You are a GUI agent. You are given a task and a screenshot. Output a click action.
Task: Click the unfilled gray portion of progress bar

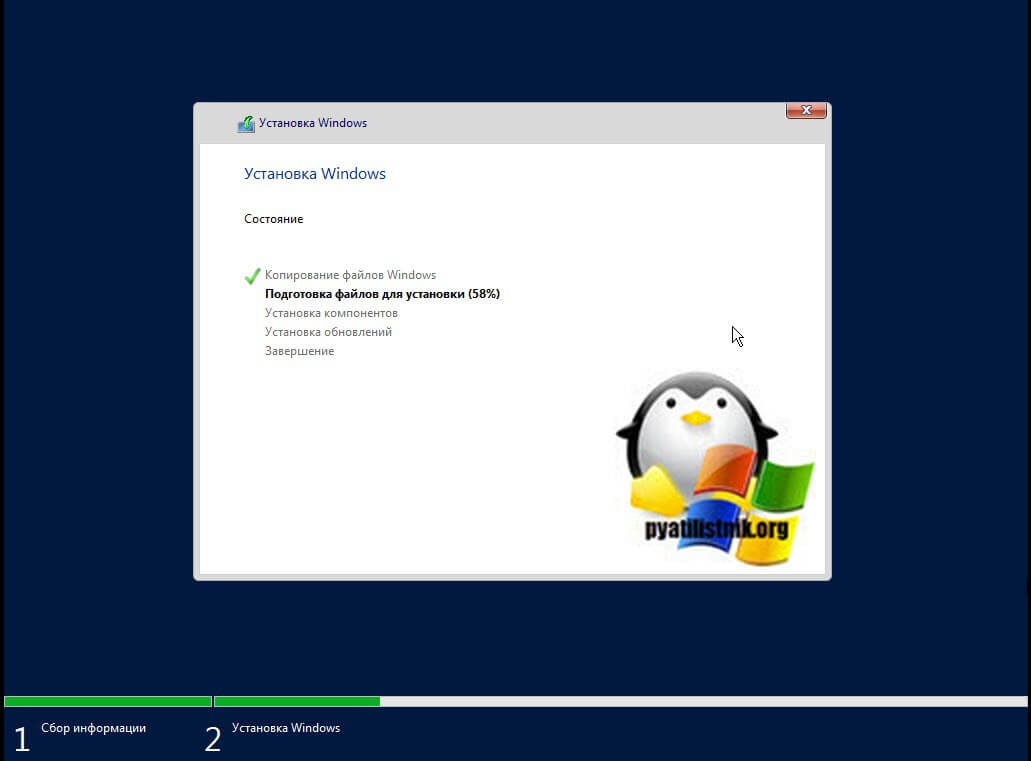(x=700, y=702)
